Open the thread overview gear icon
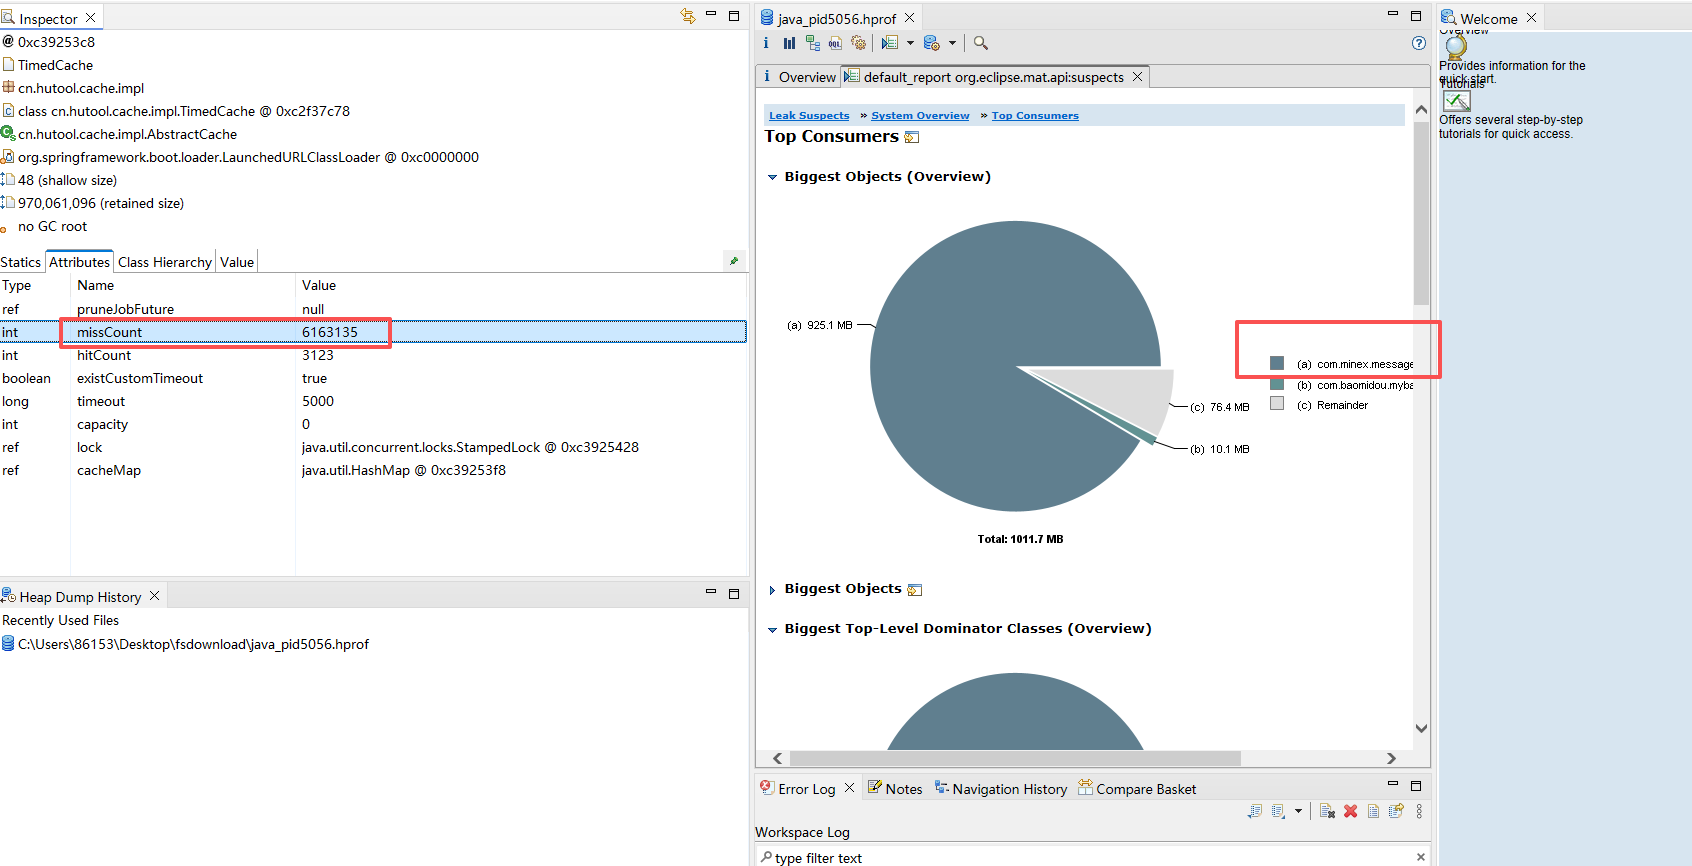Screen dimensions: 1692x866 click(x=858, y=43)
